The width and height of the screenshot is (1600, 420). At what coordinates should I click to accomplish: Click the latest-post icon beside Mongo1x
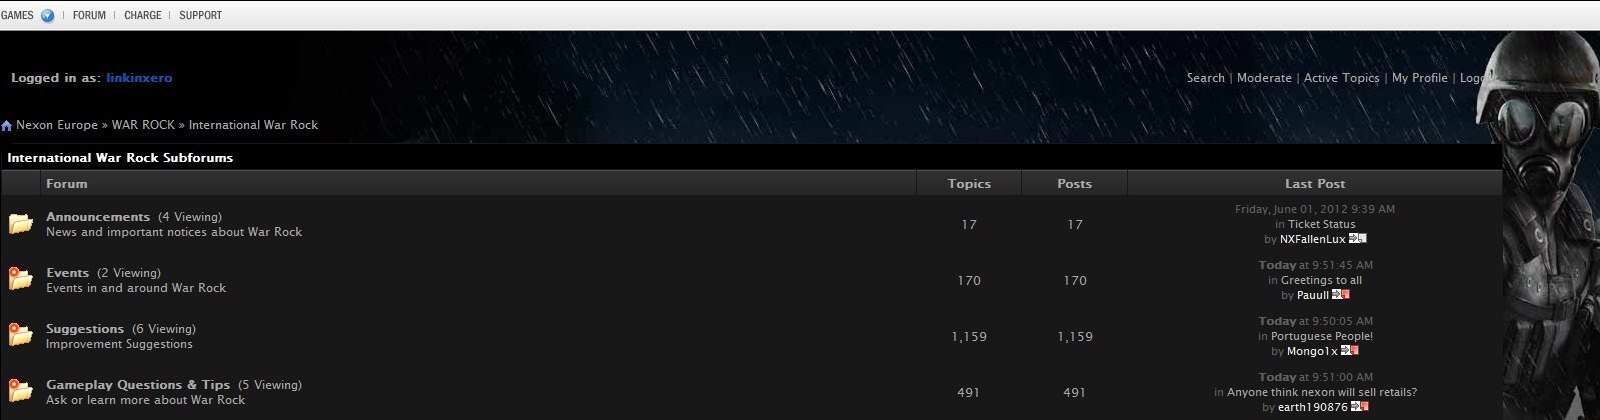click(x=1350, y=351)
